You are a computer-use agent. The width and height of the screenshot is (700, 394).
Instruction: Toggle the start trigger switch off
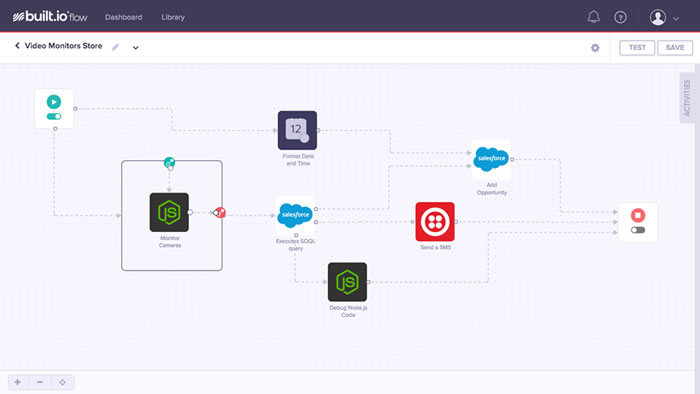tap(54, 116)
